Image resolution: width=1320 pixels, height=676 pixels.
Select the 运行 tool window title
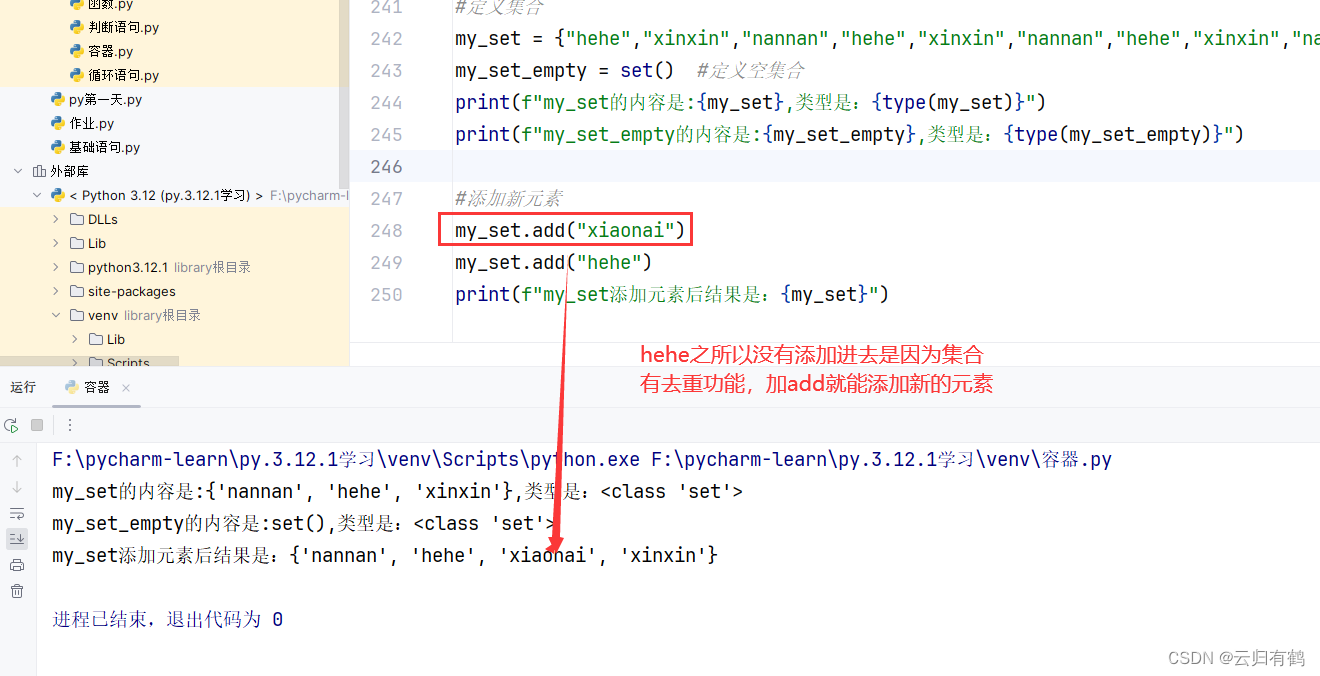pos(23,388)
